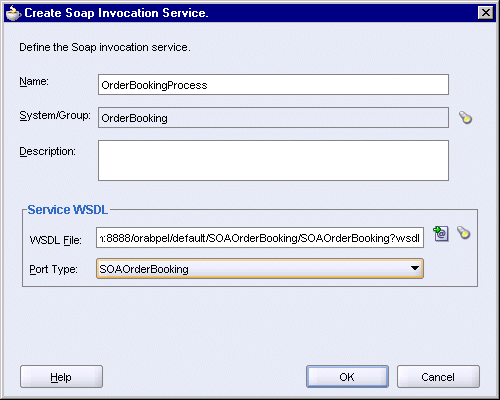The height and width of the screenshot is (400, 500).
Task: Browse for WSDL file with flashlight icon
Action: (463, 233)
